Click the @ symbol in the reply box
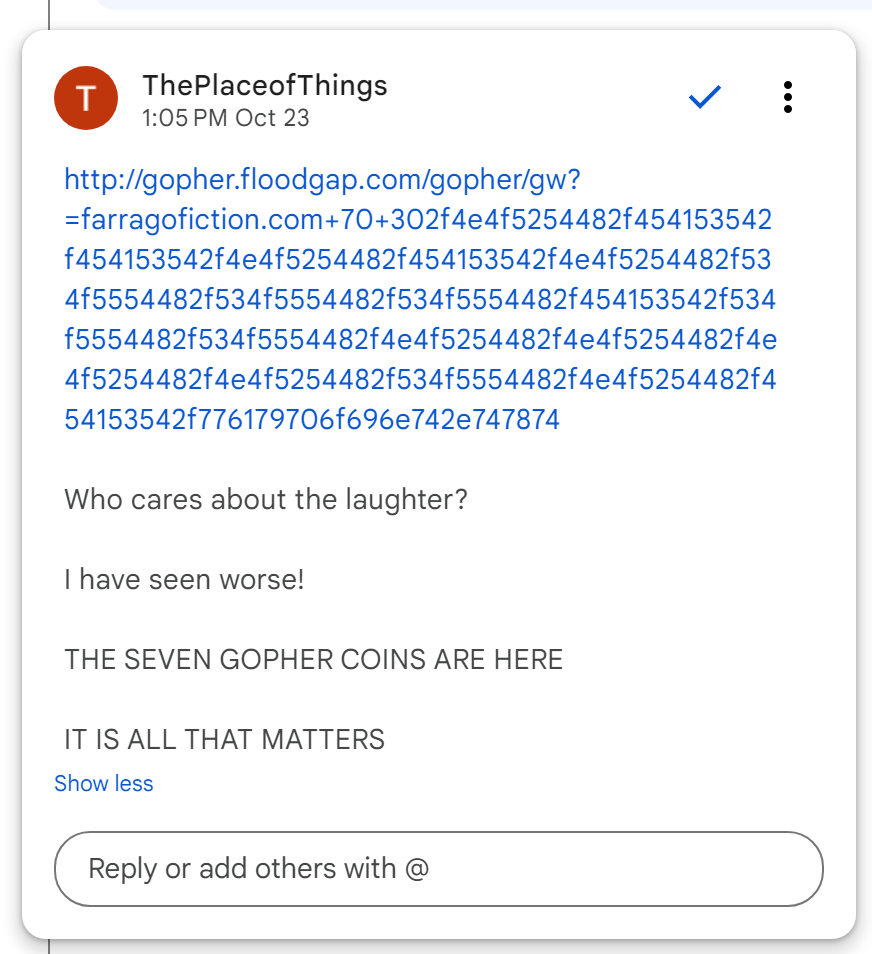The image size is (872, 954). point(418,868)
